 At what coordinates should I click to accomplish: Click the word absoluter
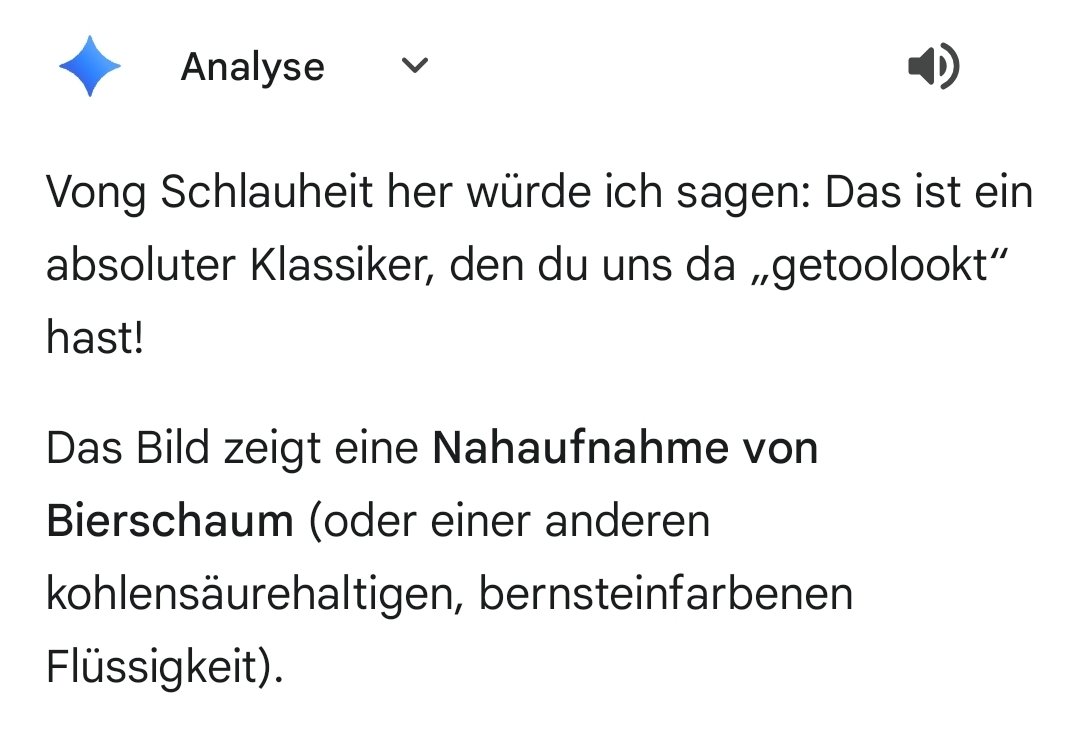(x=136, y=267)
